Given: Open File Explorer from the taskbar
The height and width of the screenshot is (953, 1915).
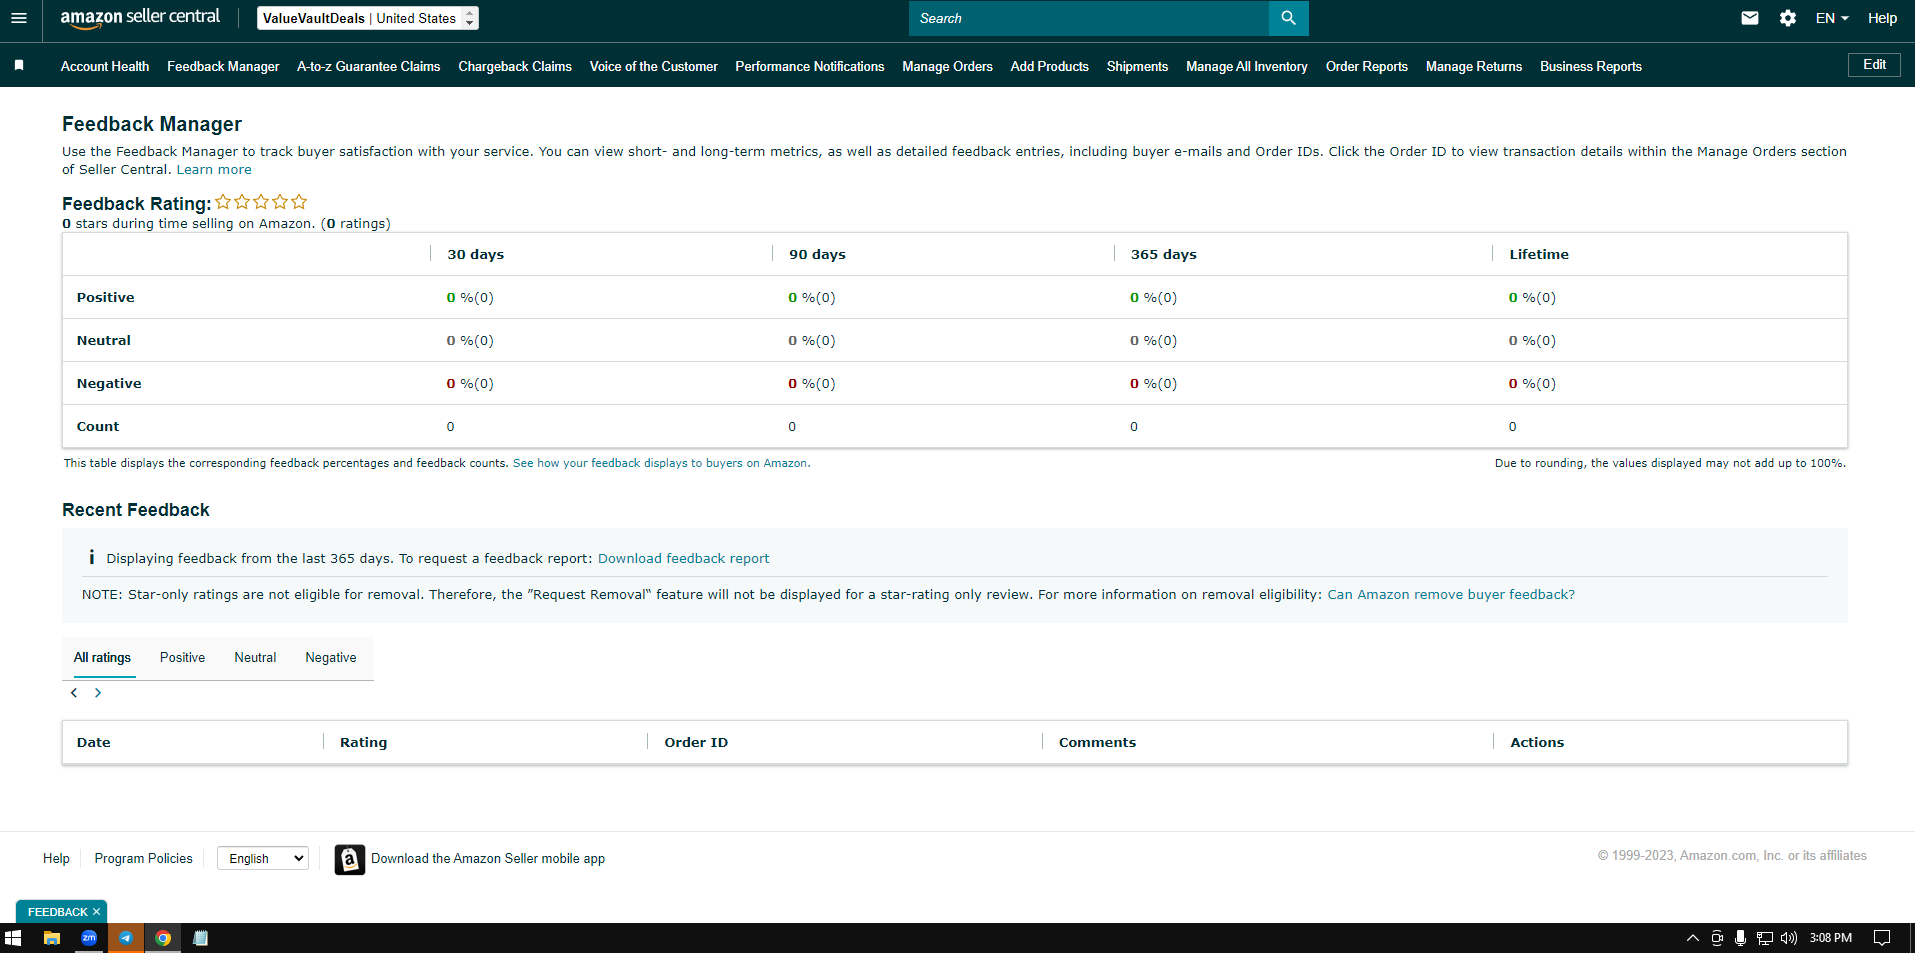Looking at the screenshot, I should (x=52, y=938).
